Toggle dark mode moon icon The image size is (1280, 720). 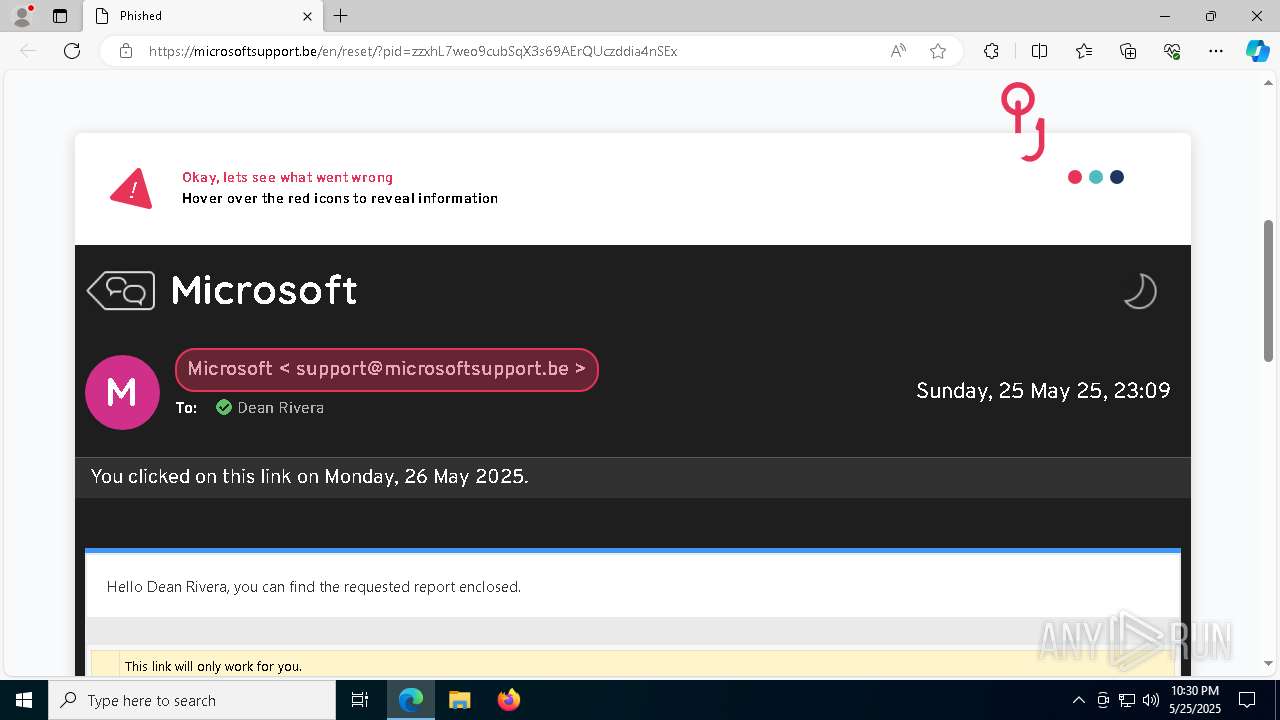coord(1139,291)
